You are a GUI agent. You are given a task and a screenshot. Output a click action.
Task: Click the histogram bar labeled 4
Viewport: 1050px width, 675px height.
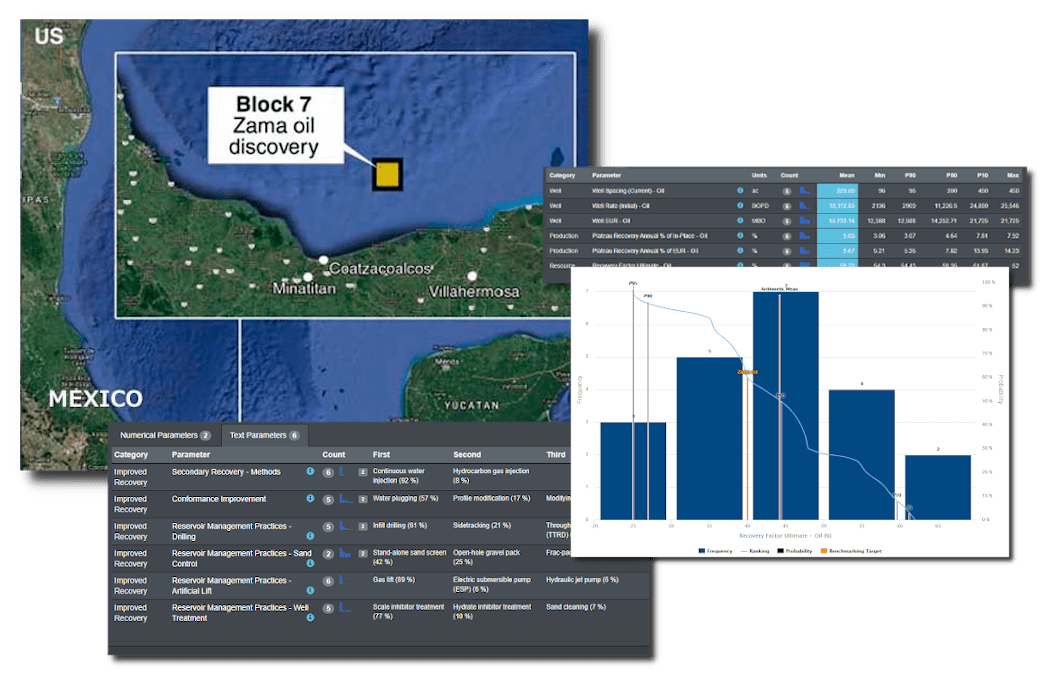pyautogui.click(x=862, y=454)
